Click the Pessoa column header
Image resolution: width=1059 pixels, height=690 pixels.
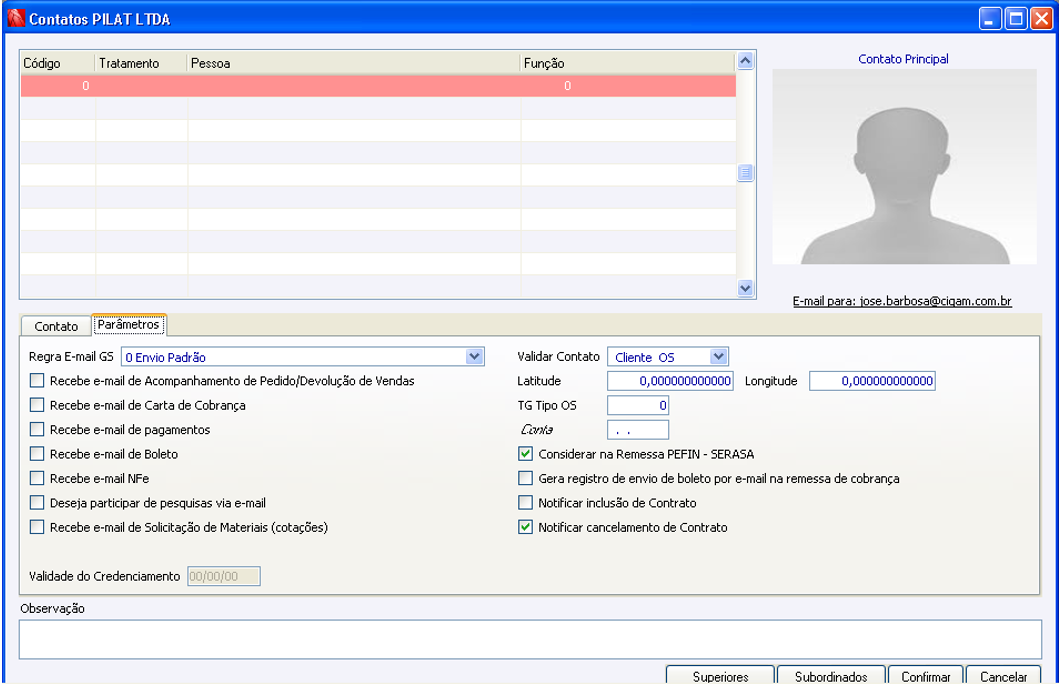[353, 63]
